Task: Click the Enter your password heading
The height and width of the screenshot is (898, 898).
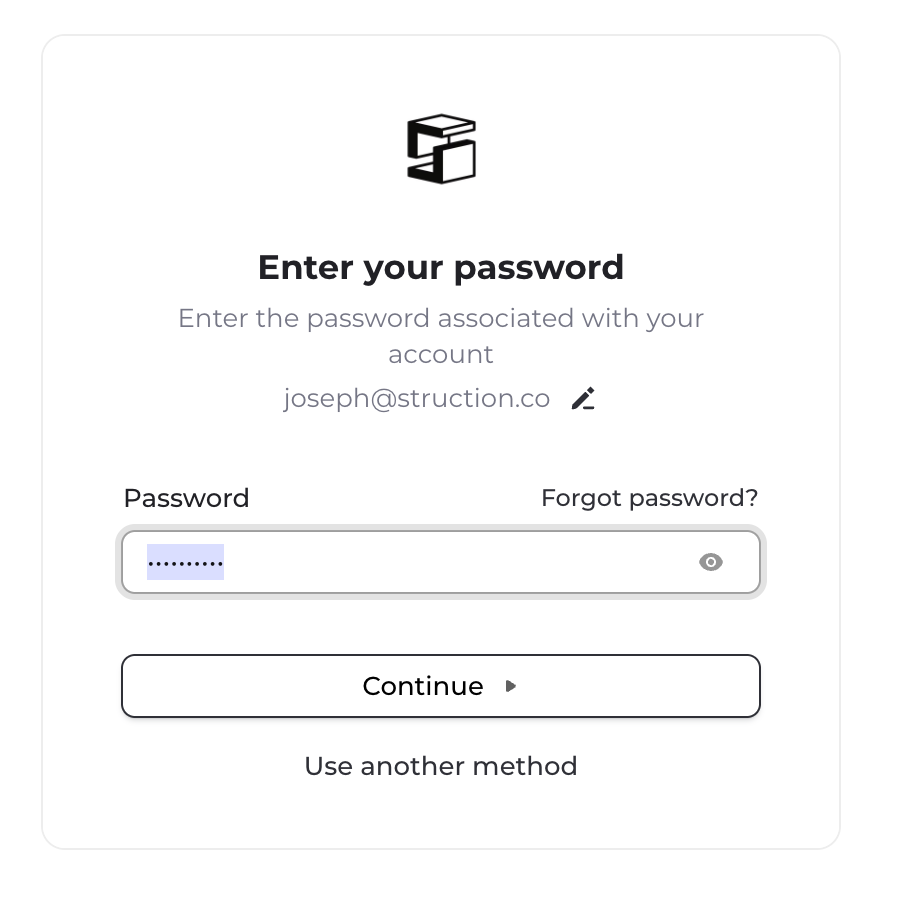Action: 441,267
